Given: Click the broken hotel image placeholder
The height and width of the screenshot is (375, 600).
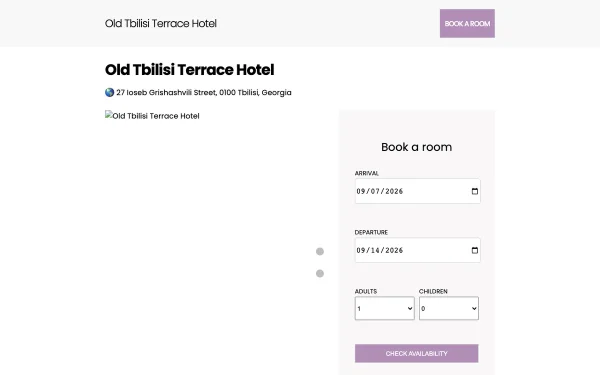Looking at the screenshot, I should point(152,116).
